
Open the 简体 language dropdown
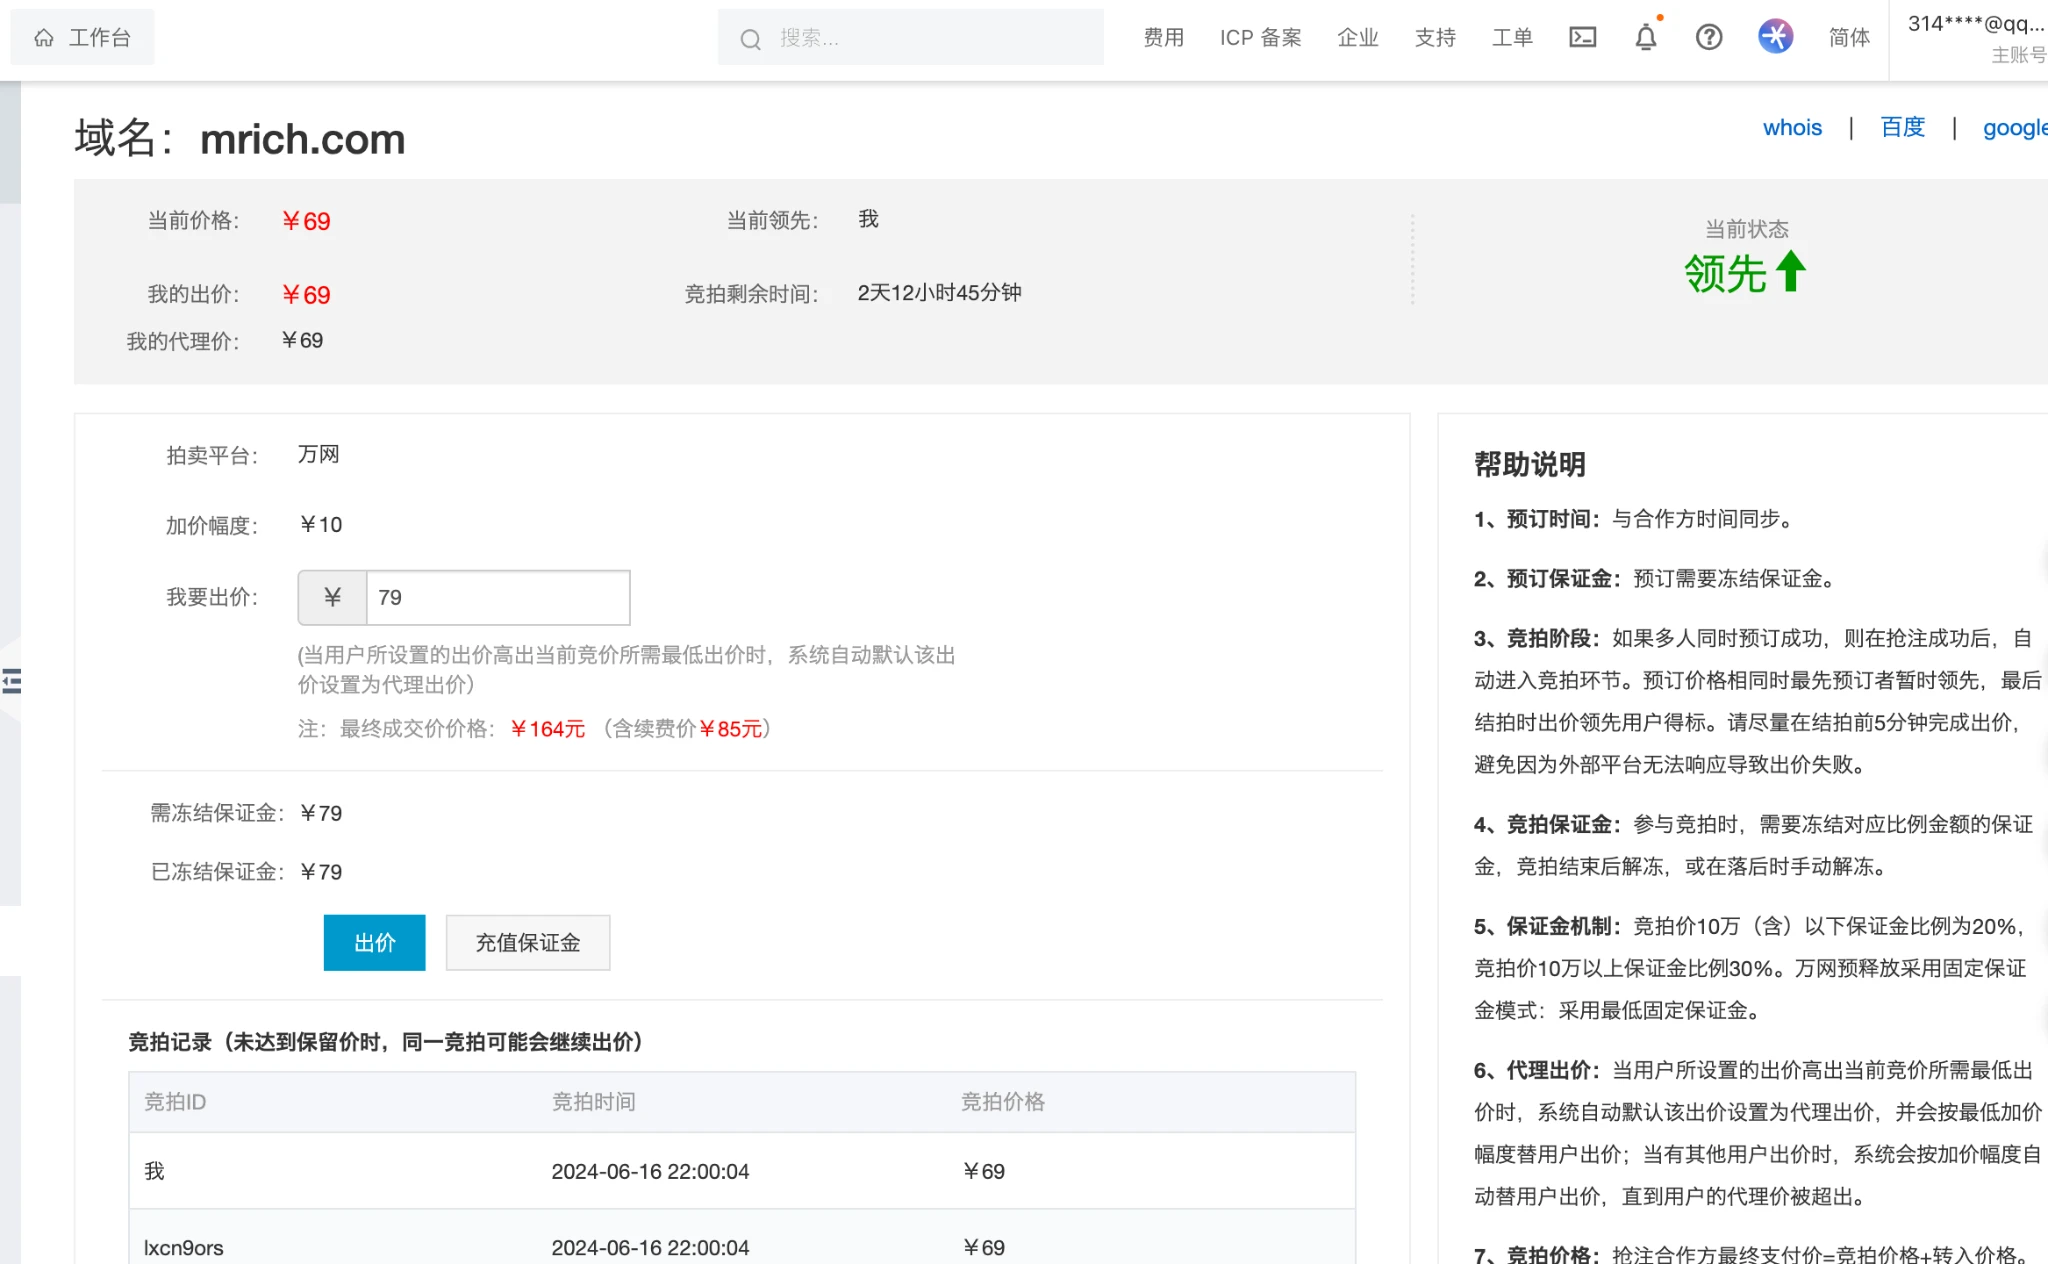point(1849,38)
